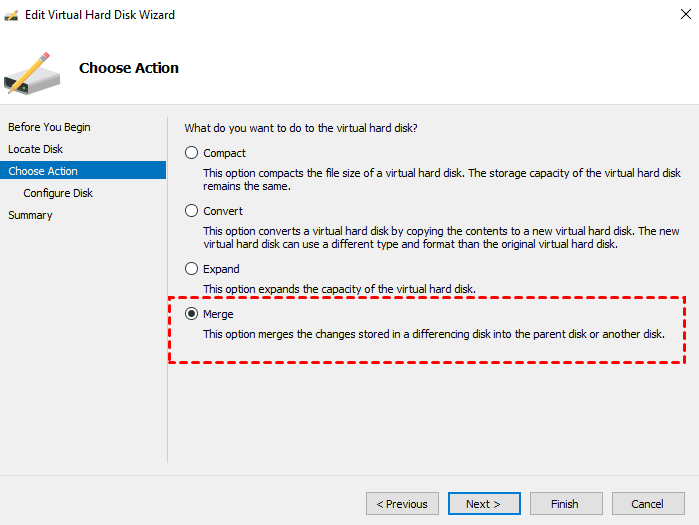Image resolution: width=699 pixels, height=525 pixels.
Task: Click the bold Choose Action page heading
Action: click(x=129, y=68)
